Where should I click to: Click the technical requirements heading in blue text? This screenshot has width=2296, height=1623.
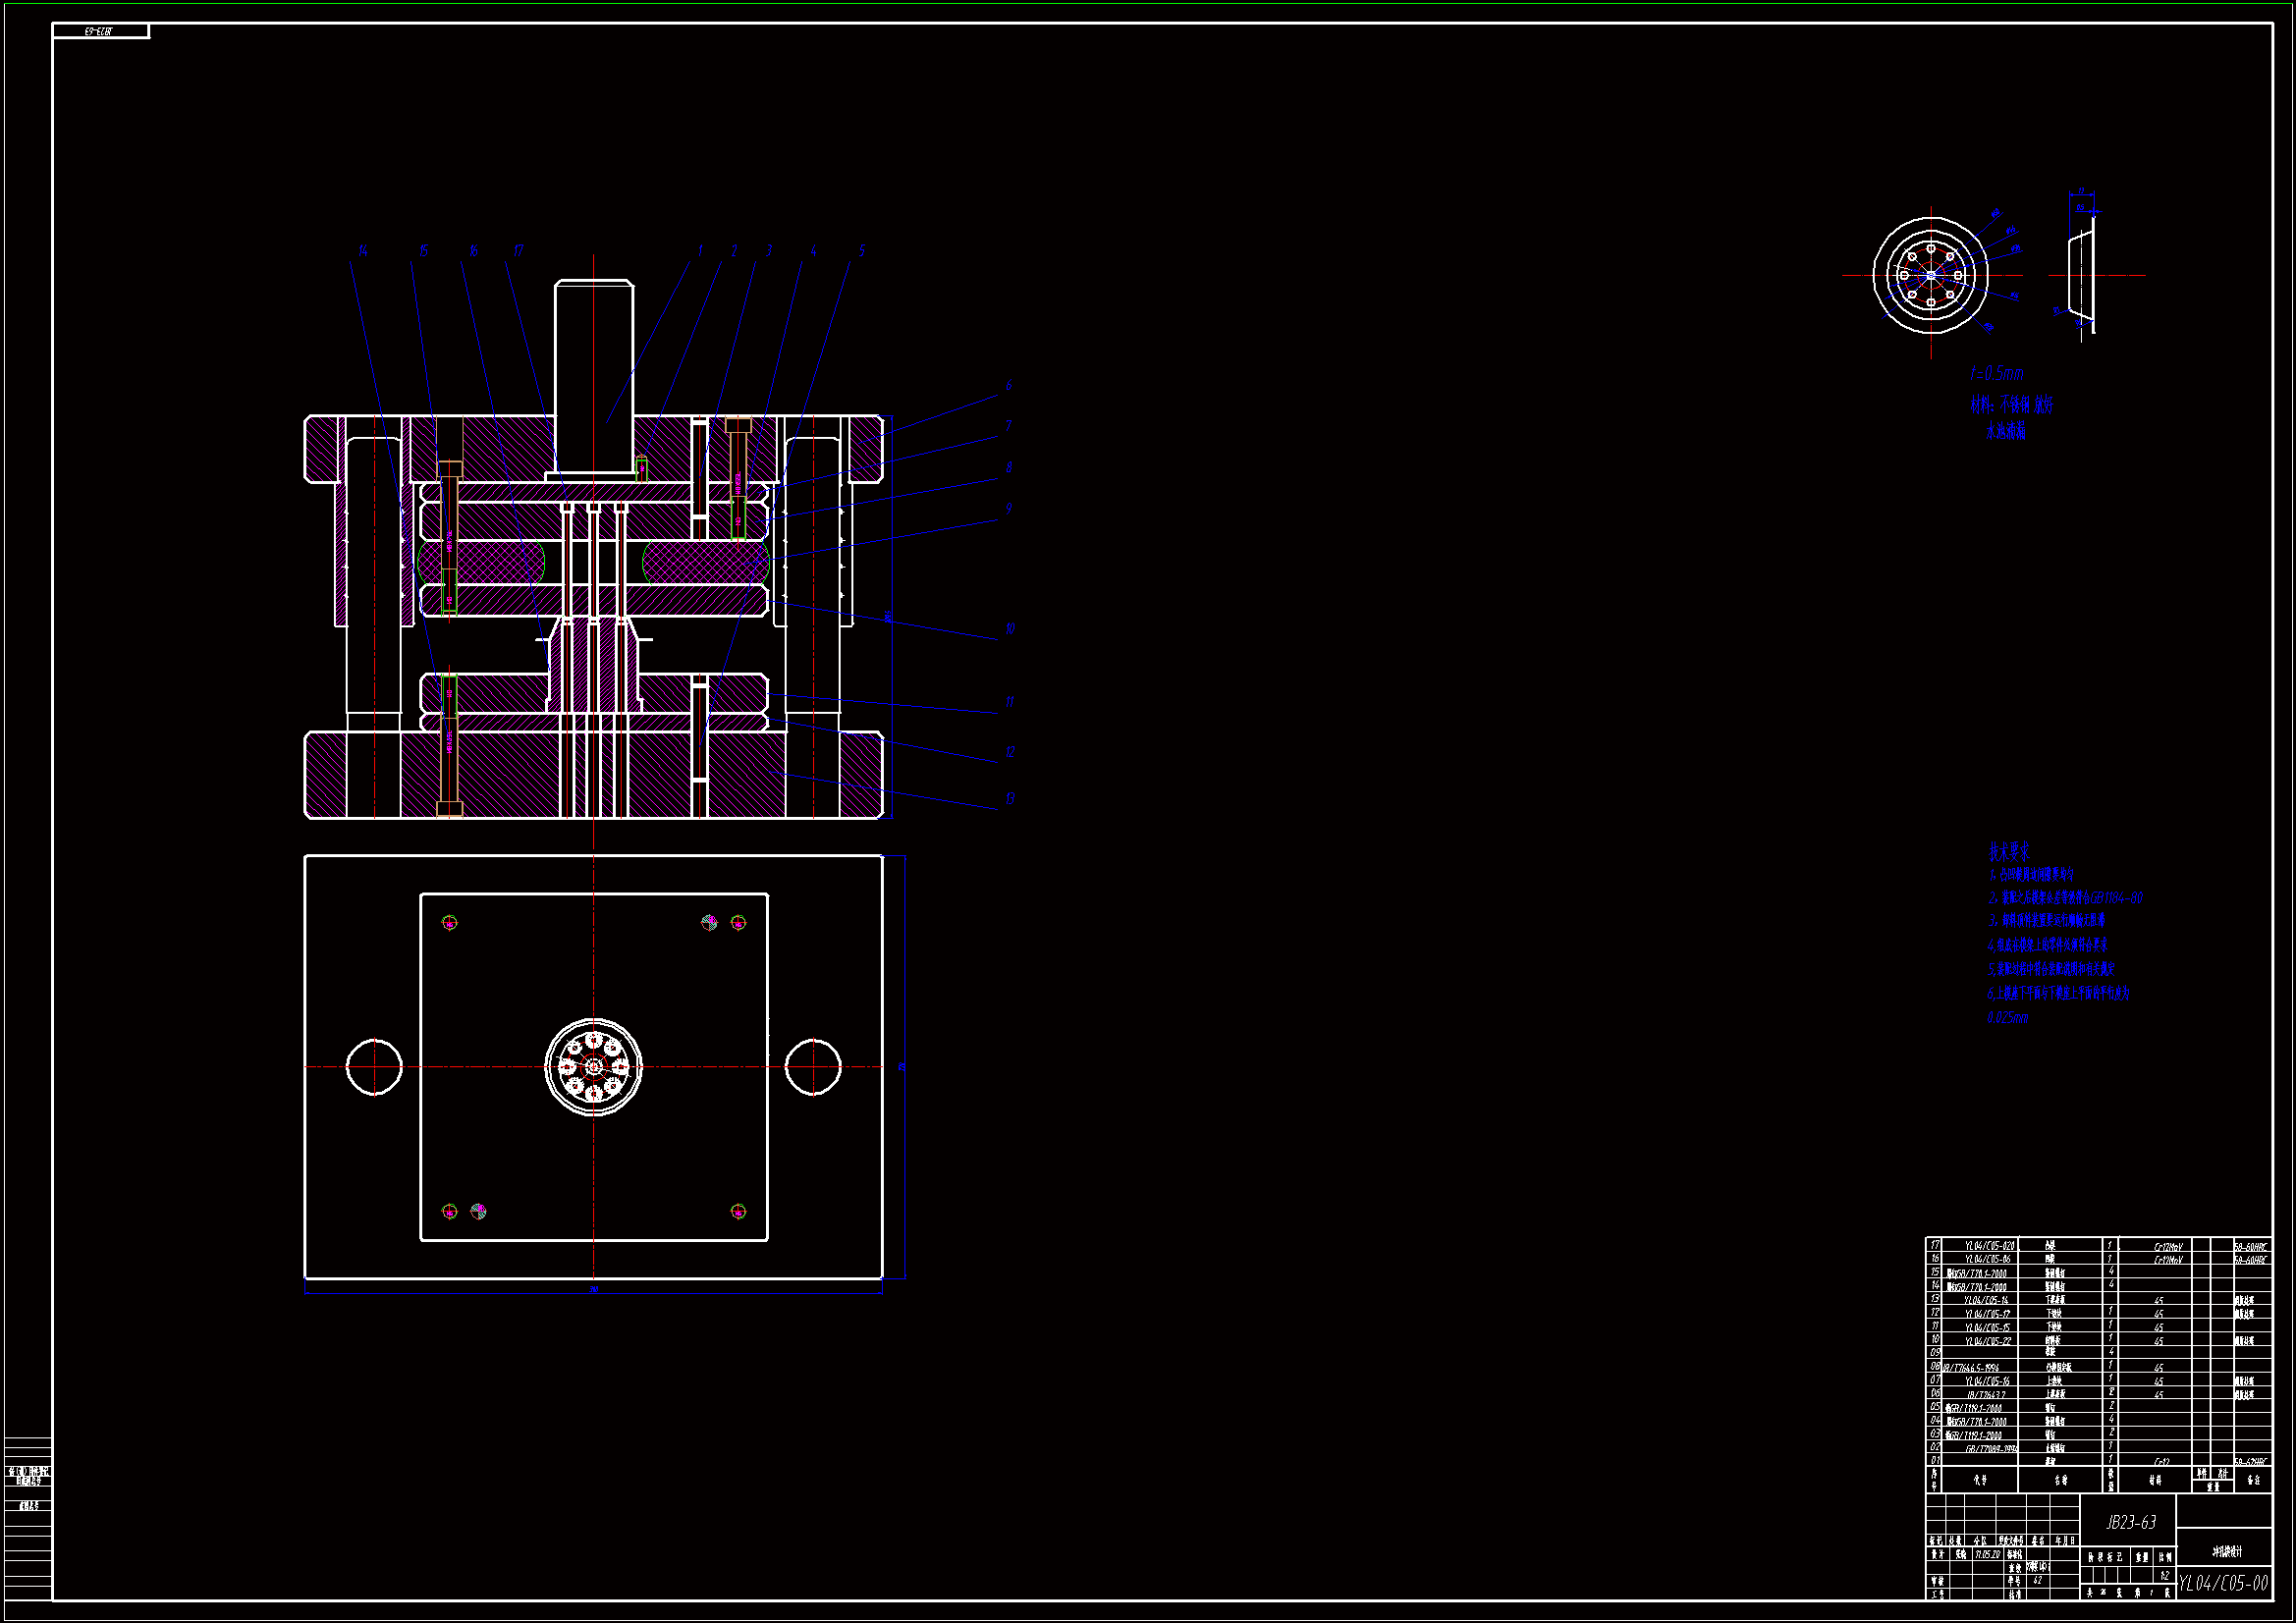[2008, 851]
